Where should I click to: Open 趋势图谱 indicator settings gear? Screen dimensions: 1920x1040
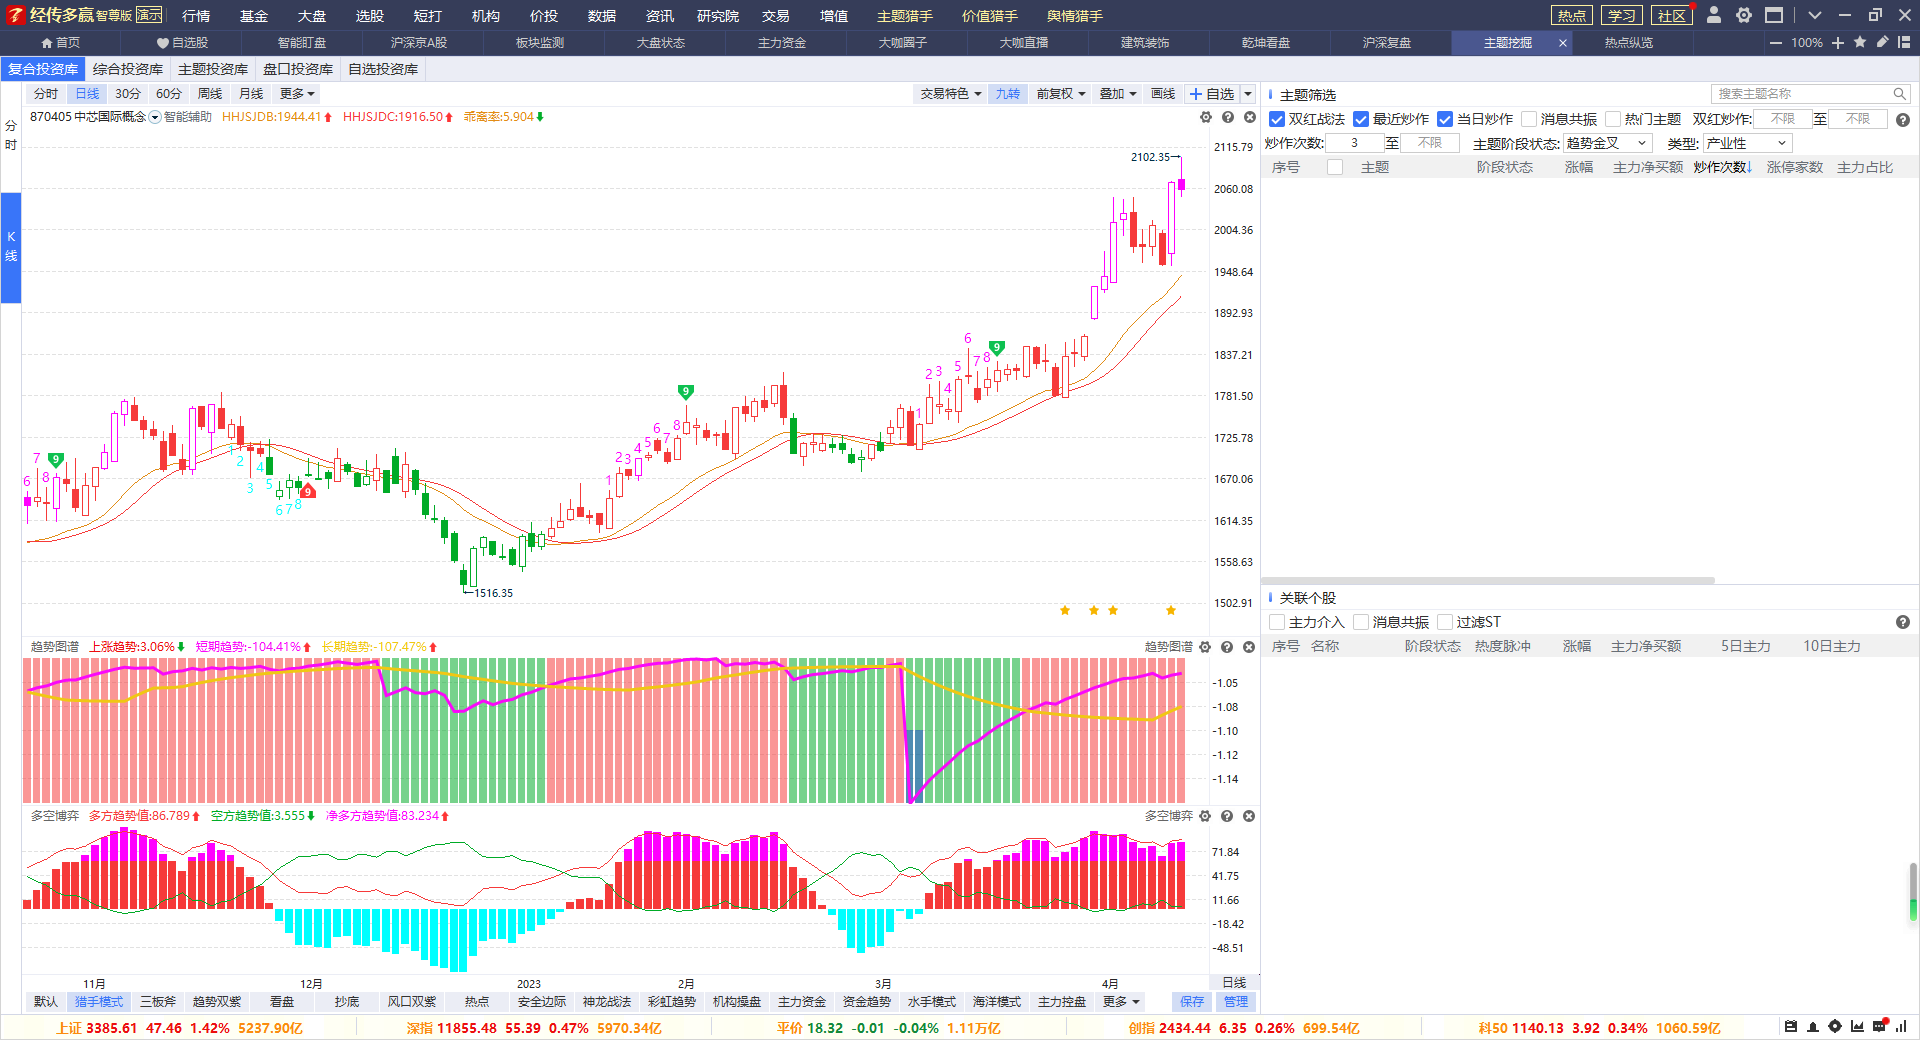pyautogui.click(x=1205, y=647)
